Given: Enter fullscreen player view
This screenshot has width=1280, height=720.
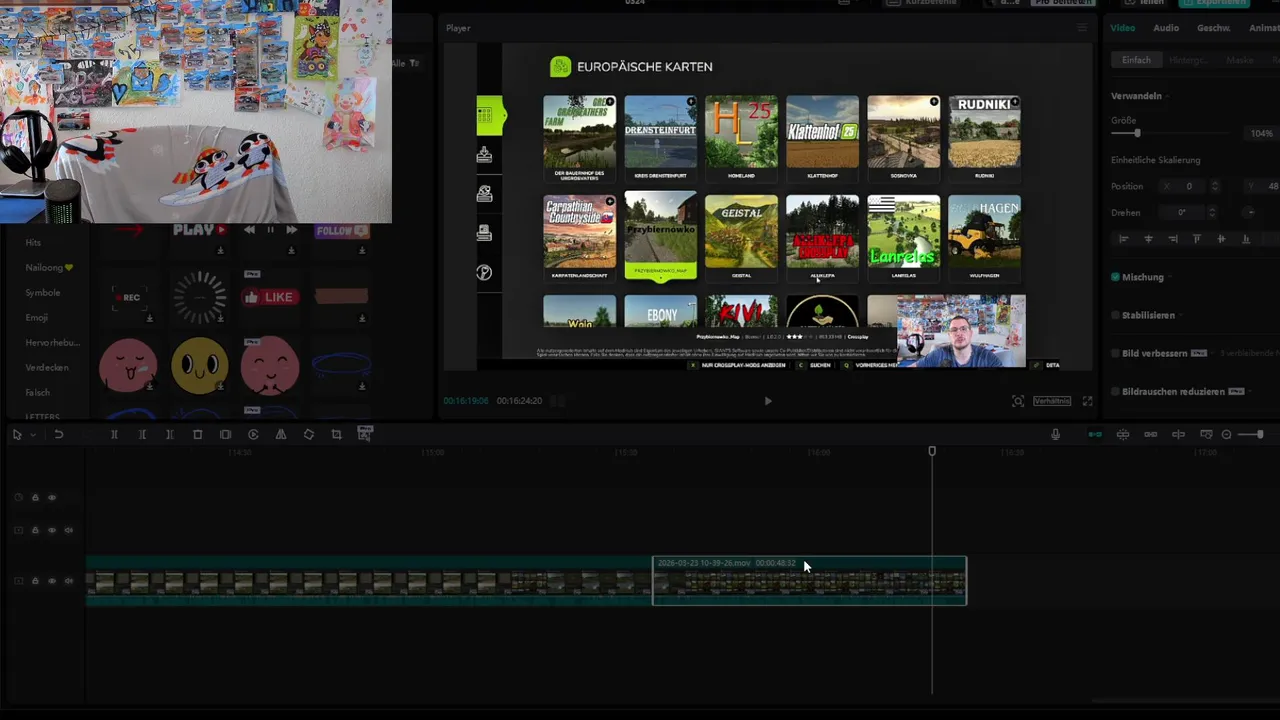Looking at the screenshot, I should 1088,401.
